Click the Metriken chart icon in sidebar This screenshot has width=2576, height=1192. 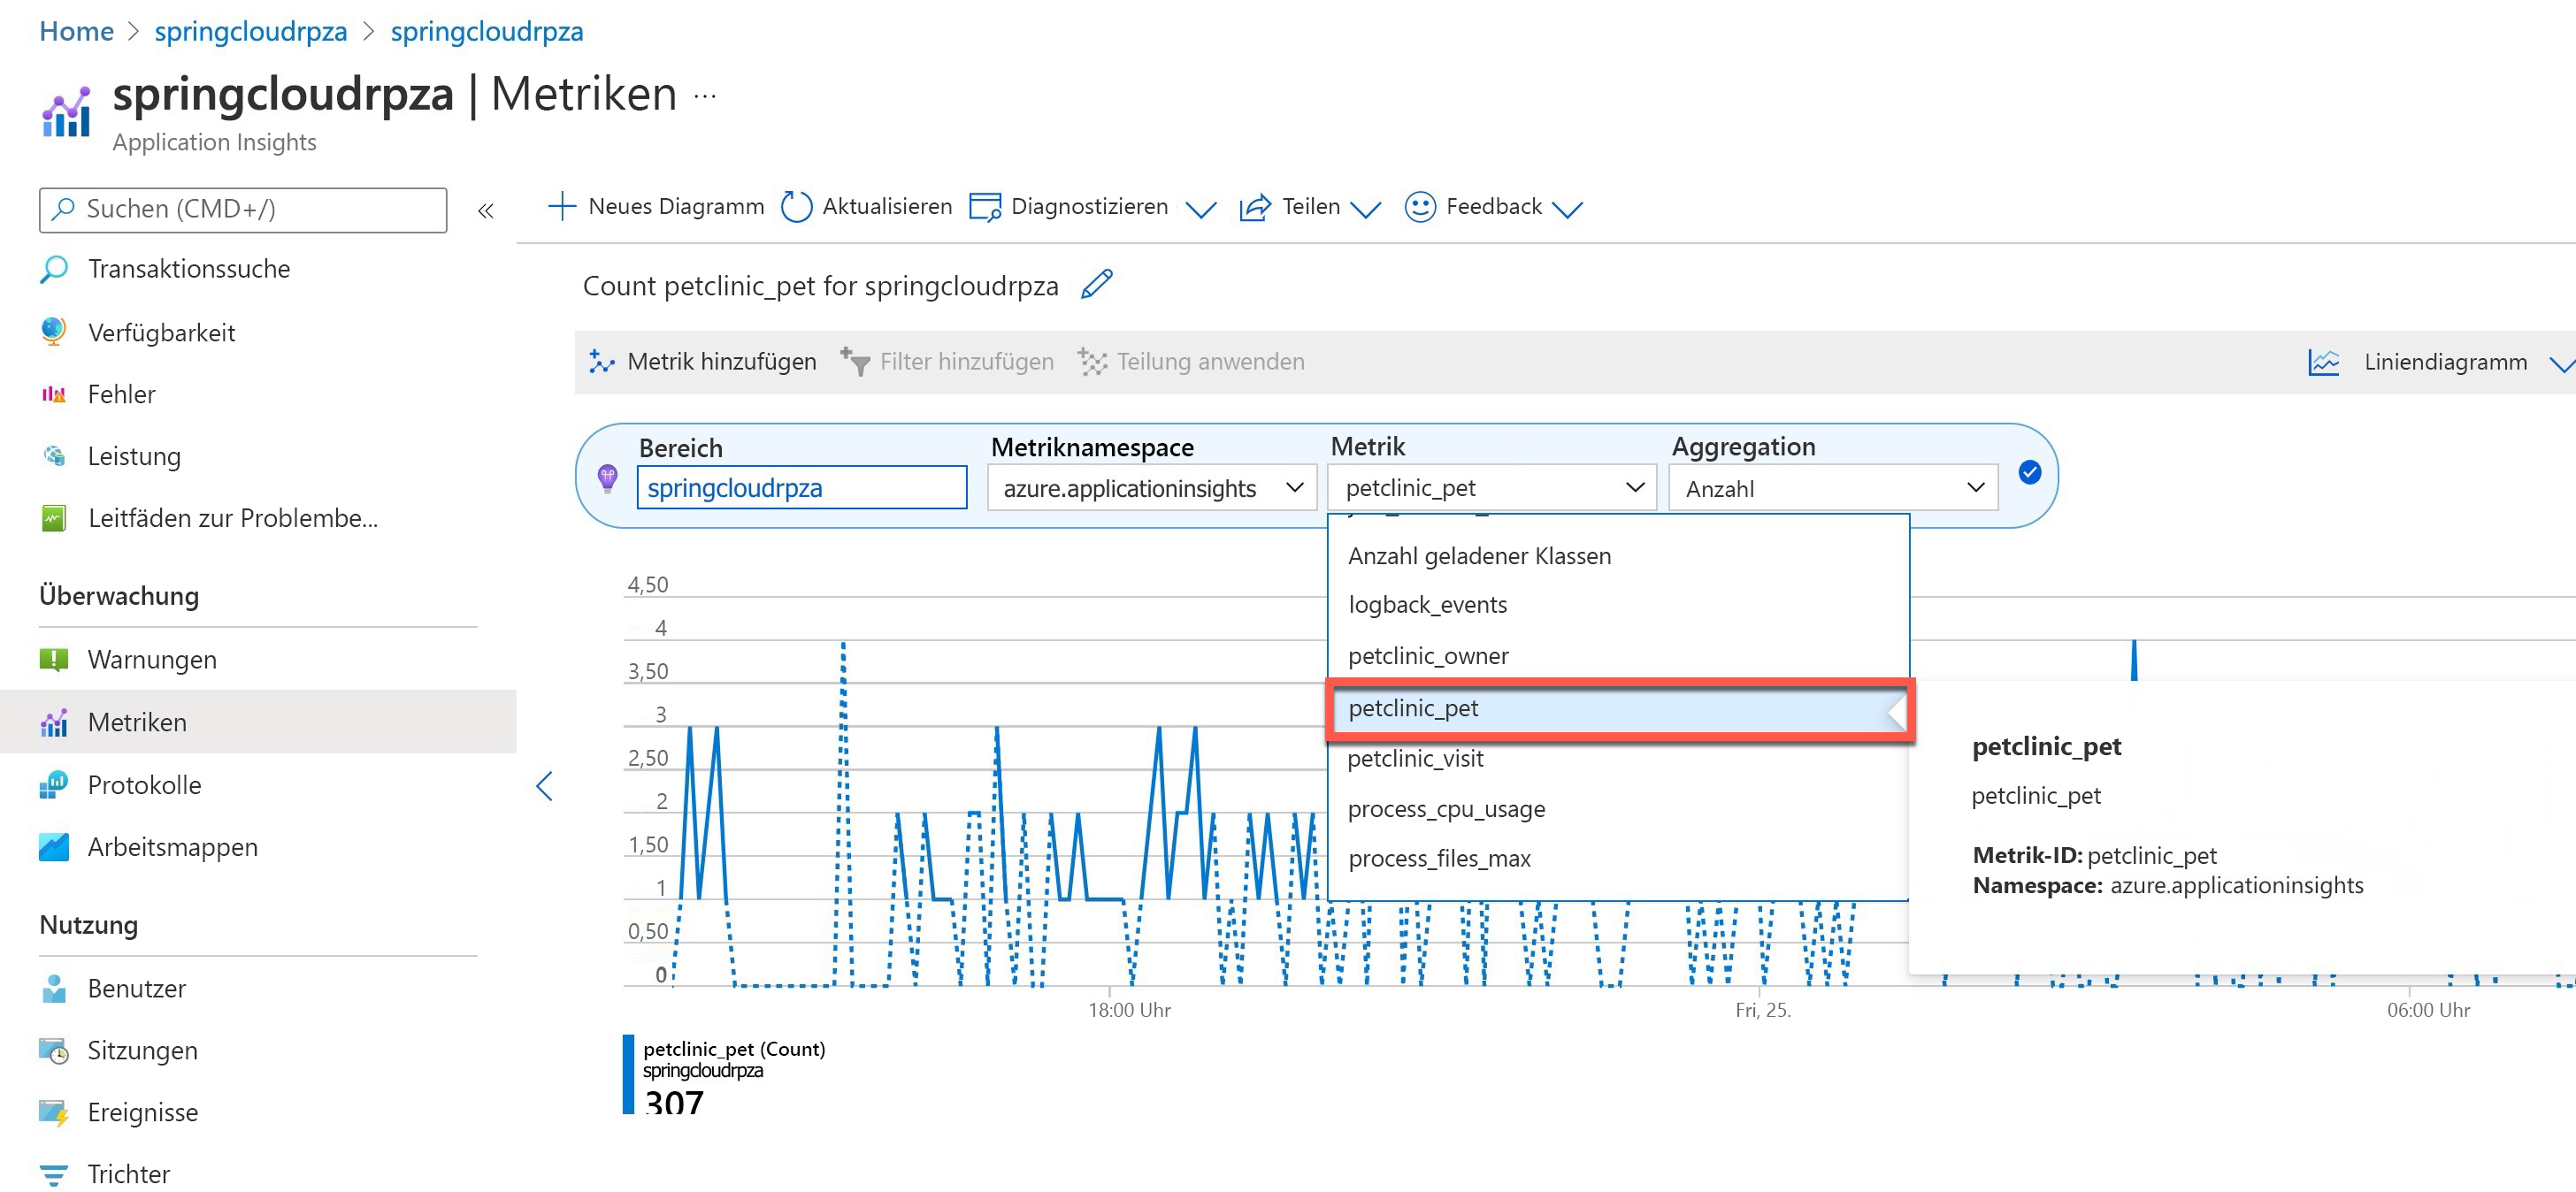54,722
